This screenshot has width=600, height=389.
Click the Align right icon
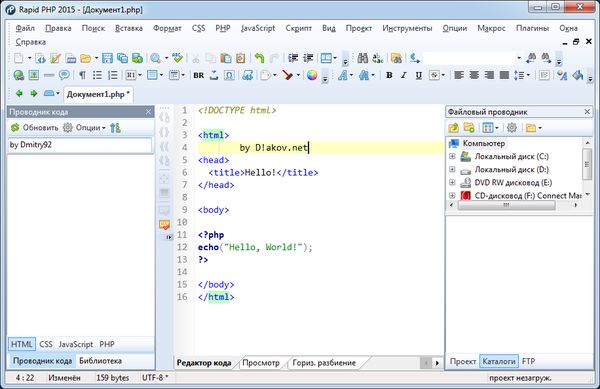coord(489,75)
